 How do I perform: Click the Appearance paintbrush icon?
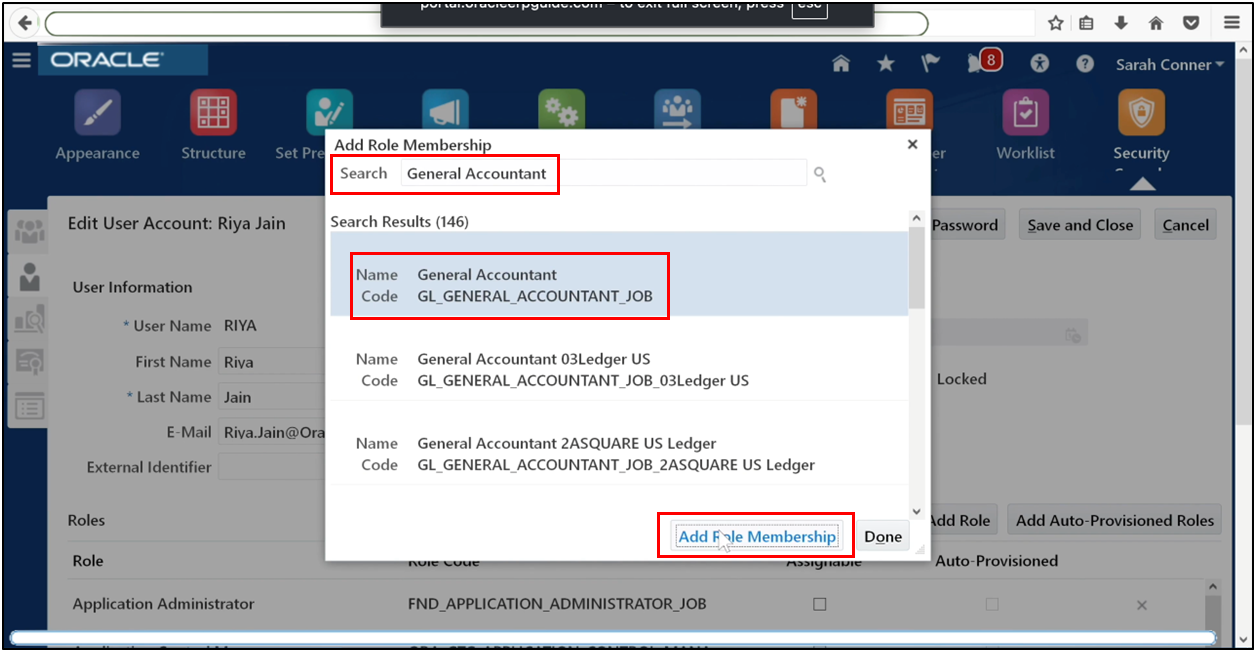pos(97,110)
